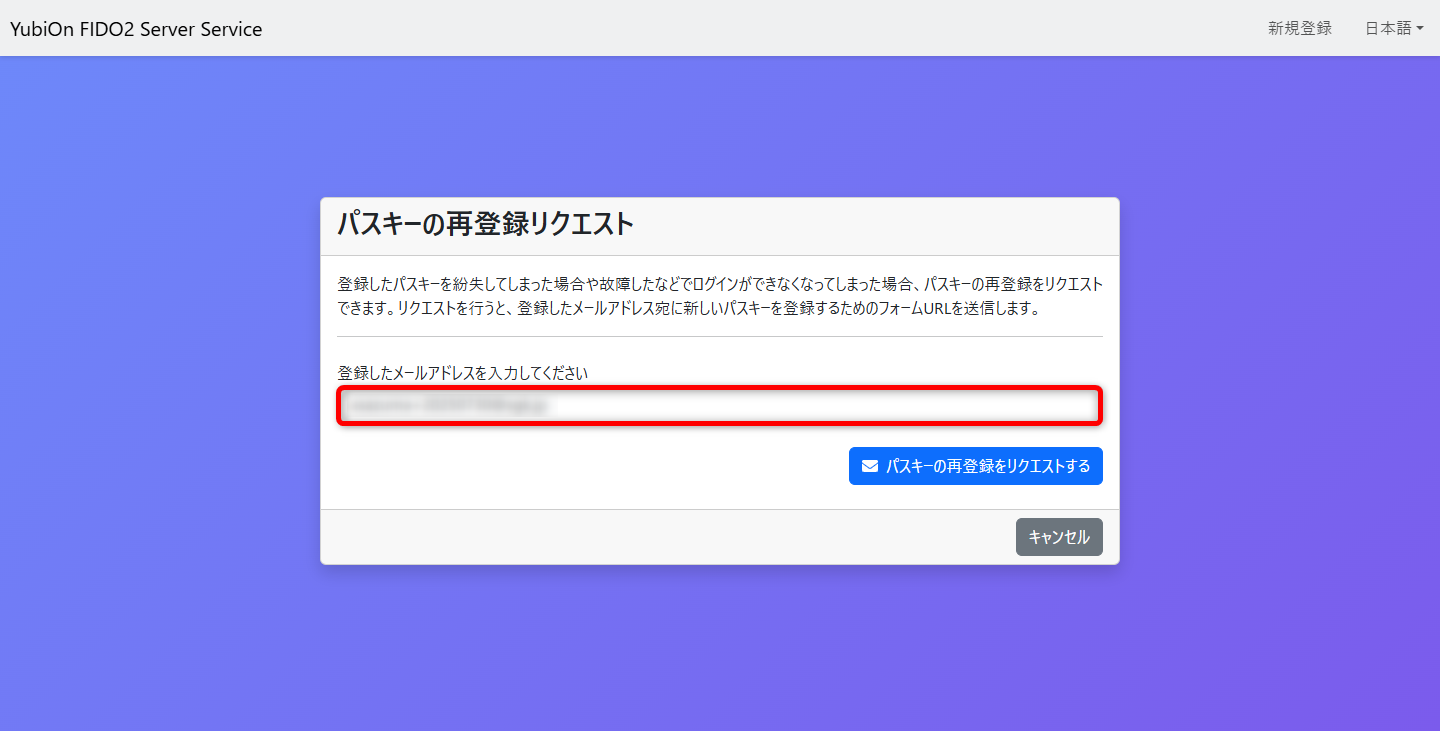1440x731 pixels.
Task: Click the パスキーの再登録リクエスト heading text
Action: [485, 224]
